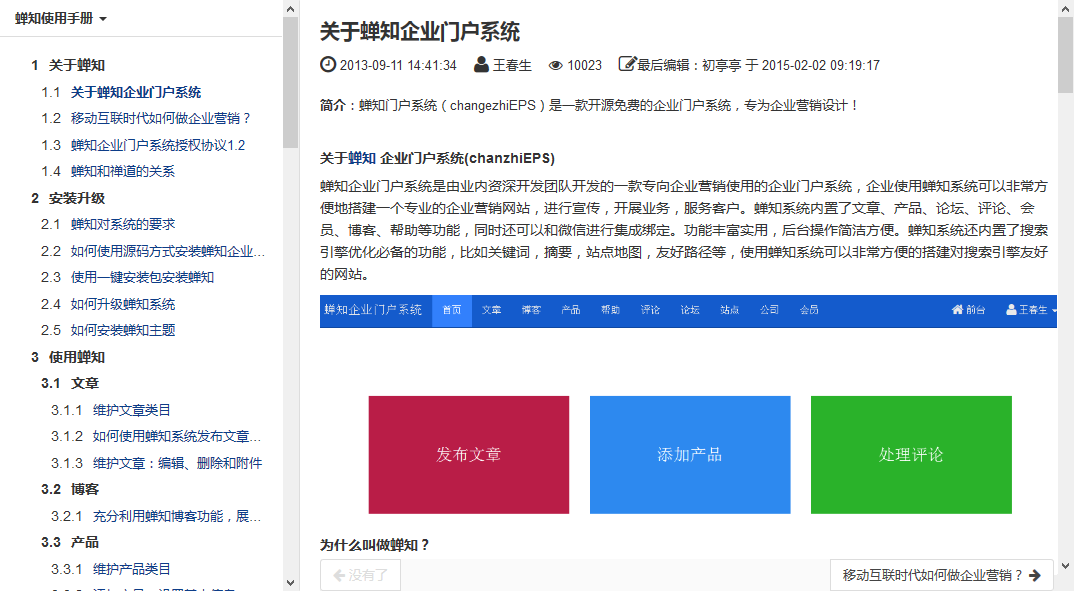Click the article title 关于蝉知企业门户系统
Image resolution: width=1074 pixels, height=591 pixels.
pyautogui.click(x=420, y=32)
